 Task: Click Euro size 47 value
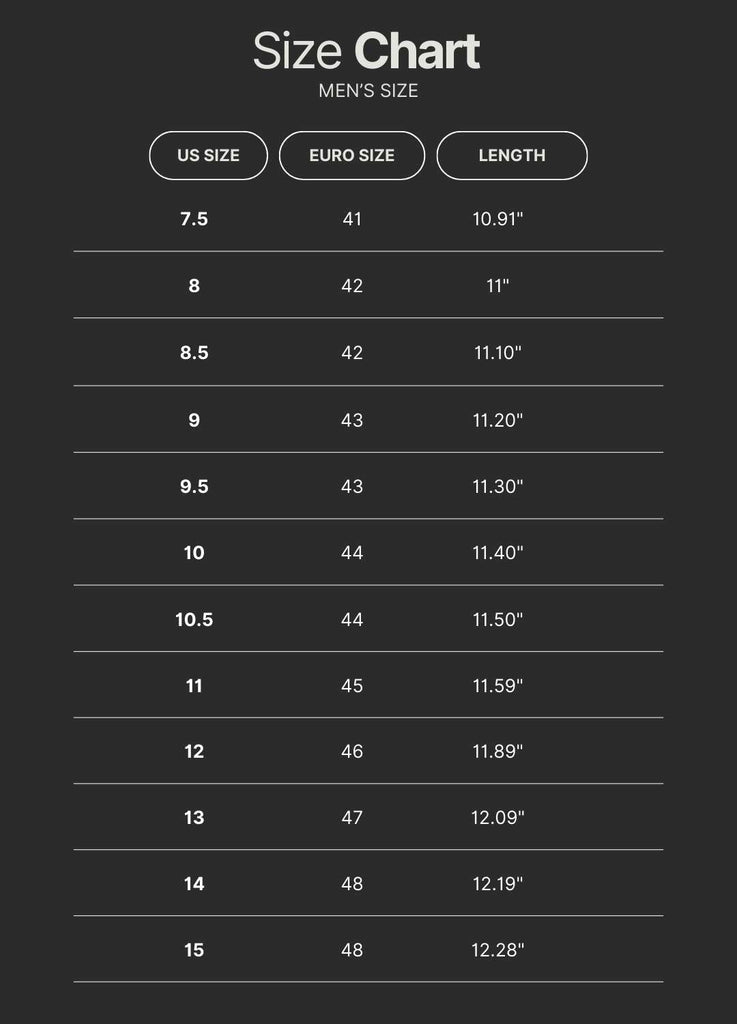point(352,817)
